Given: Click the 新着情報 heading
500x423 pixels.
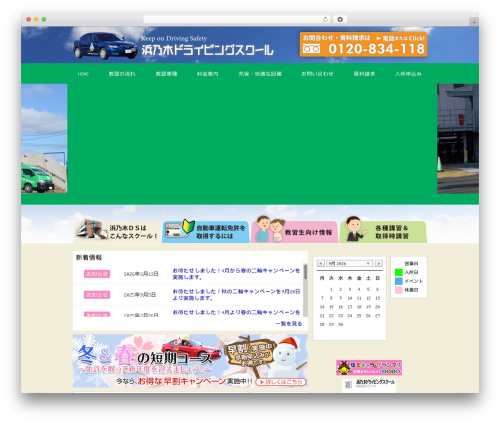Looking at the screenshot, I should [x=89, y=257].
